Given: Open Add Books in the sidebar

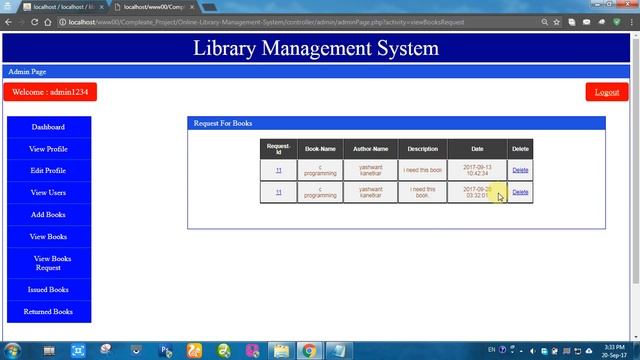Looking at the screenshot, I should [x=49, y=215].
